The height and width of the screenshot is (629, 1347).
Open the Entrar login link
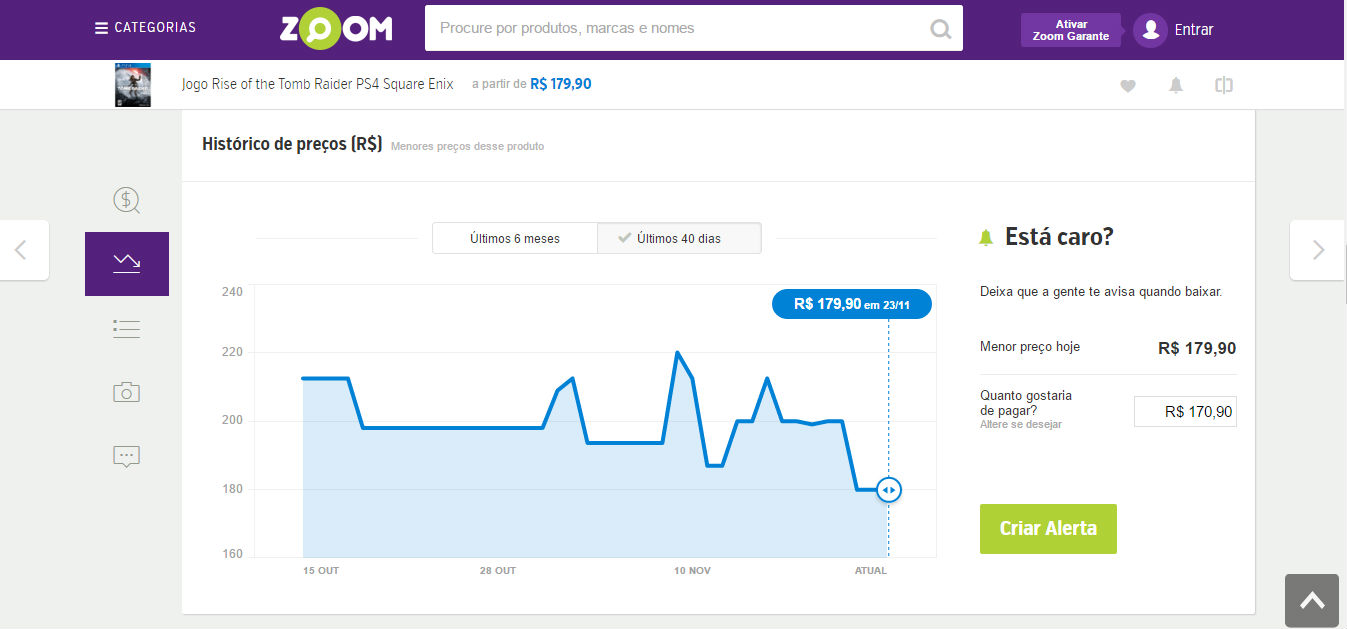tap(1193, 30)
